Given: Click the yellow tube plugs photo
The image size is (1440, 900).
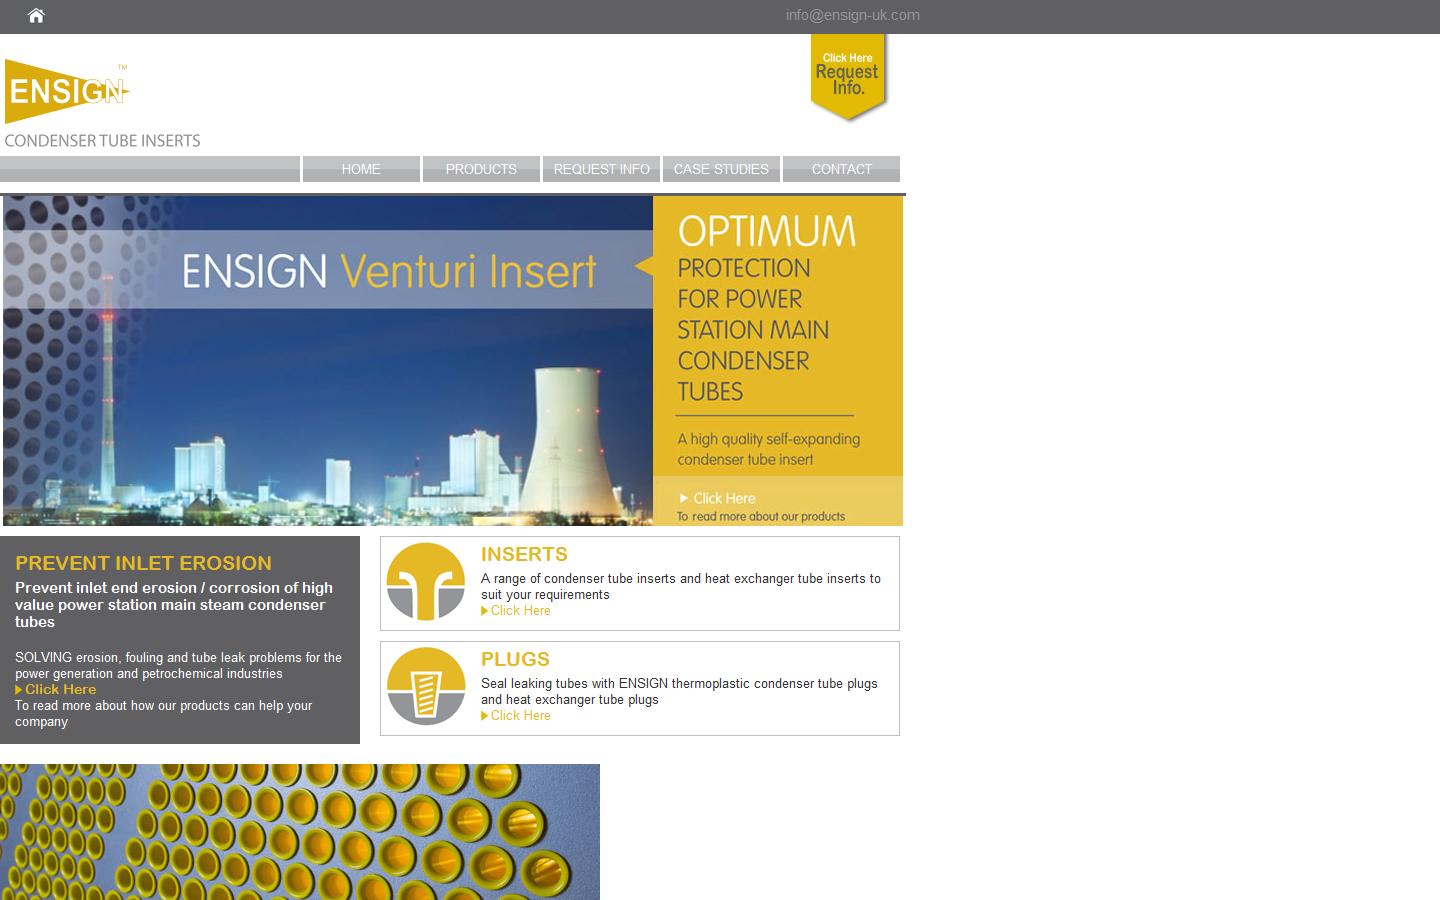Looking at the screenshot, I should (300, 832).
